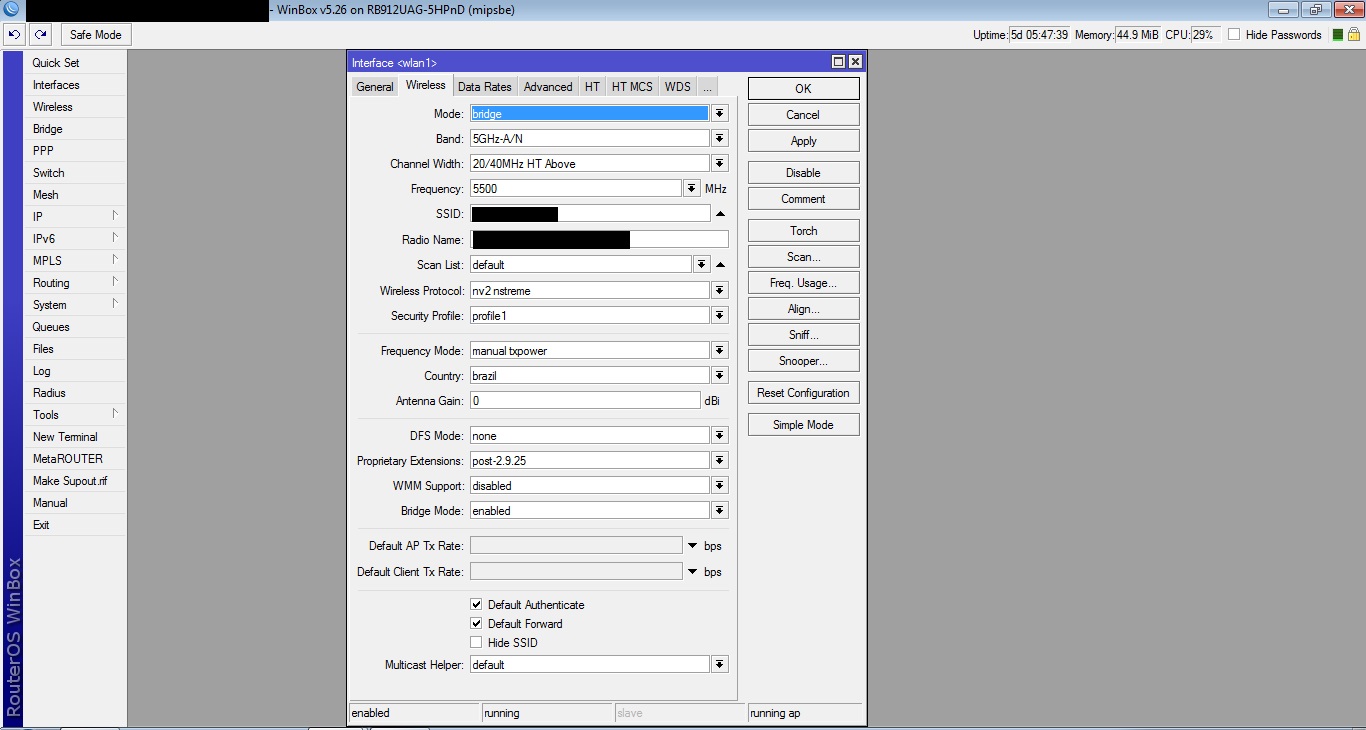Click the WinBox logo in title bar
Viewport: 1366px width, 730px height.
11,10
